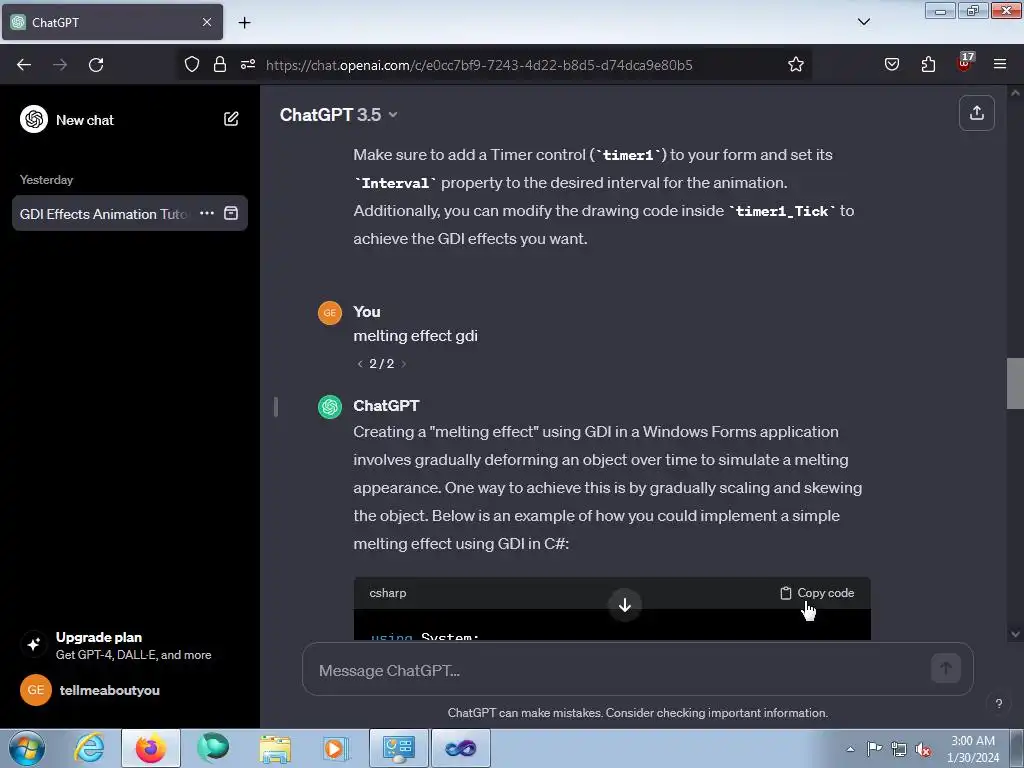Click the scrollbar down arrow
Viewport: 1024px width, 768px height.
1015,633
